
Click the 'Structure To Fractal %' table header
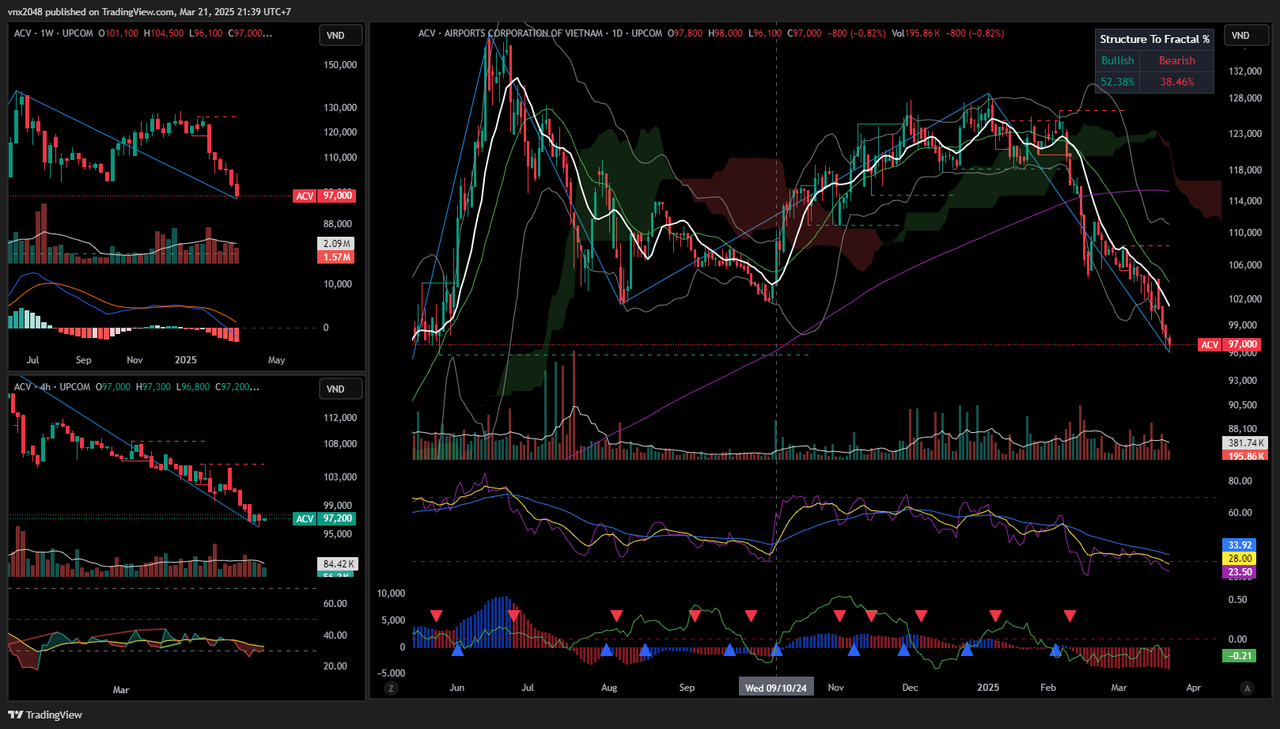click(1155, 39)
